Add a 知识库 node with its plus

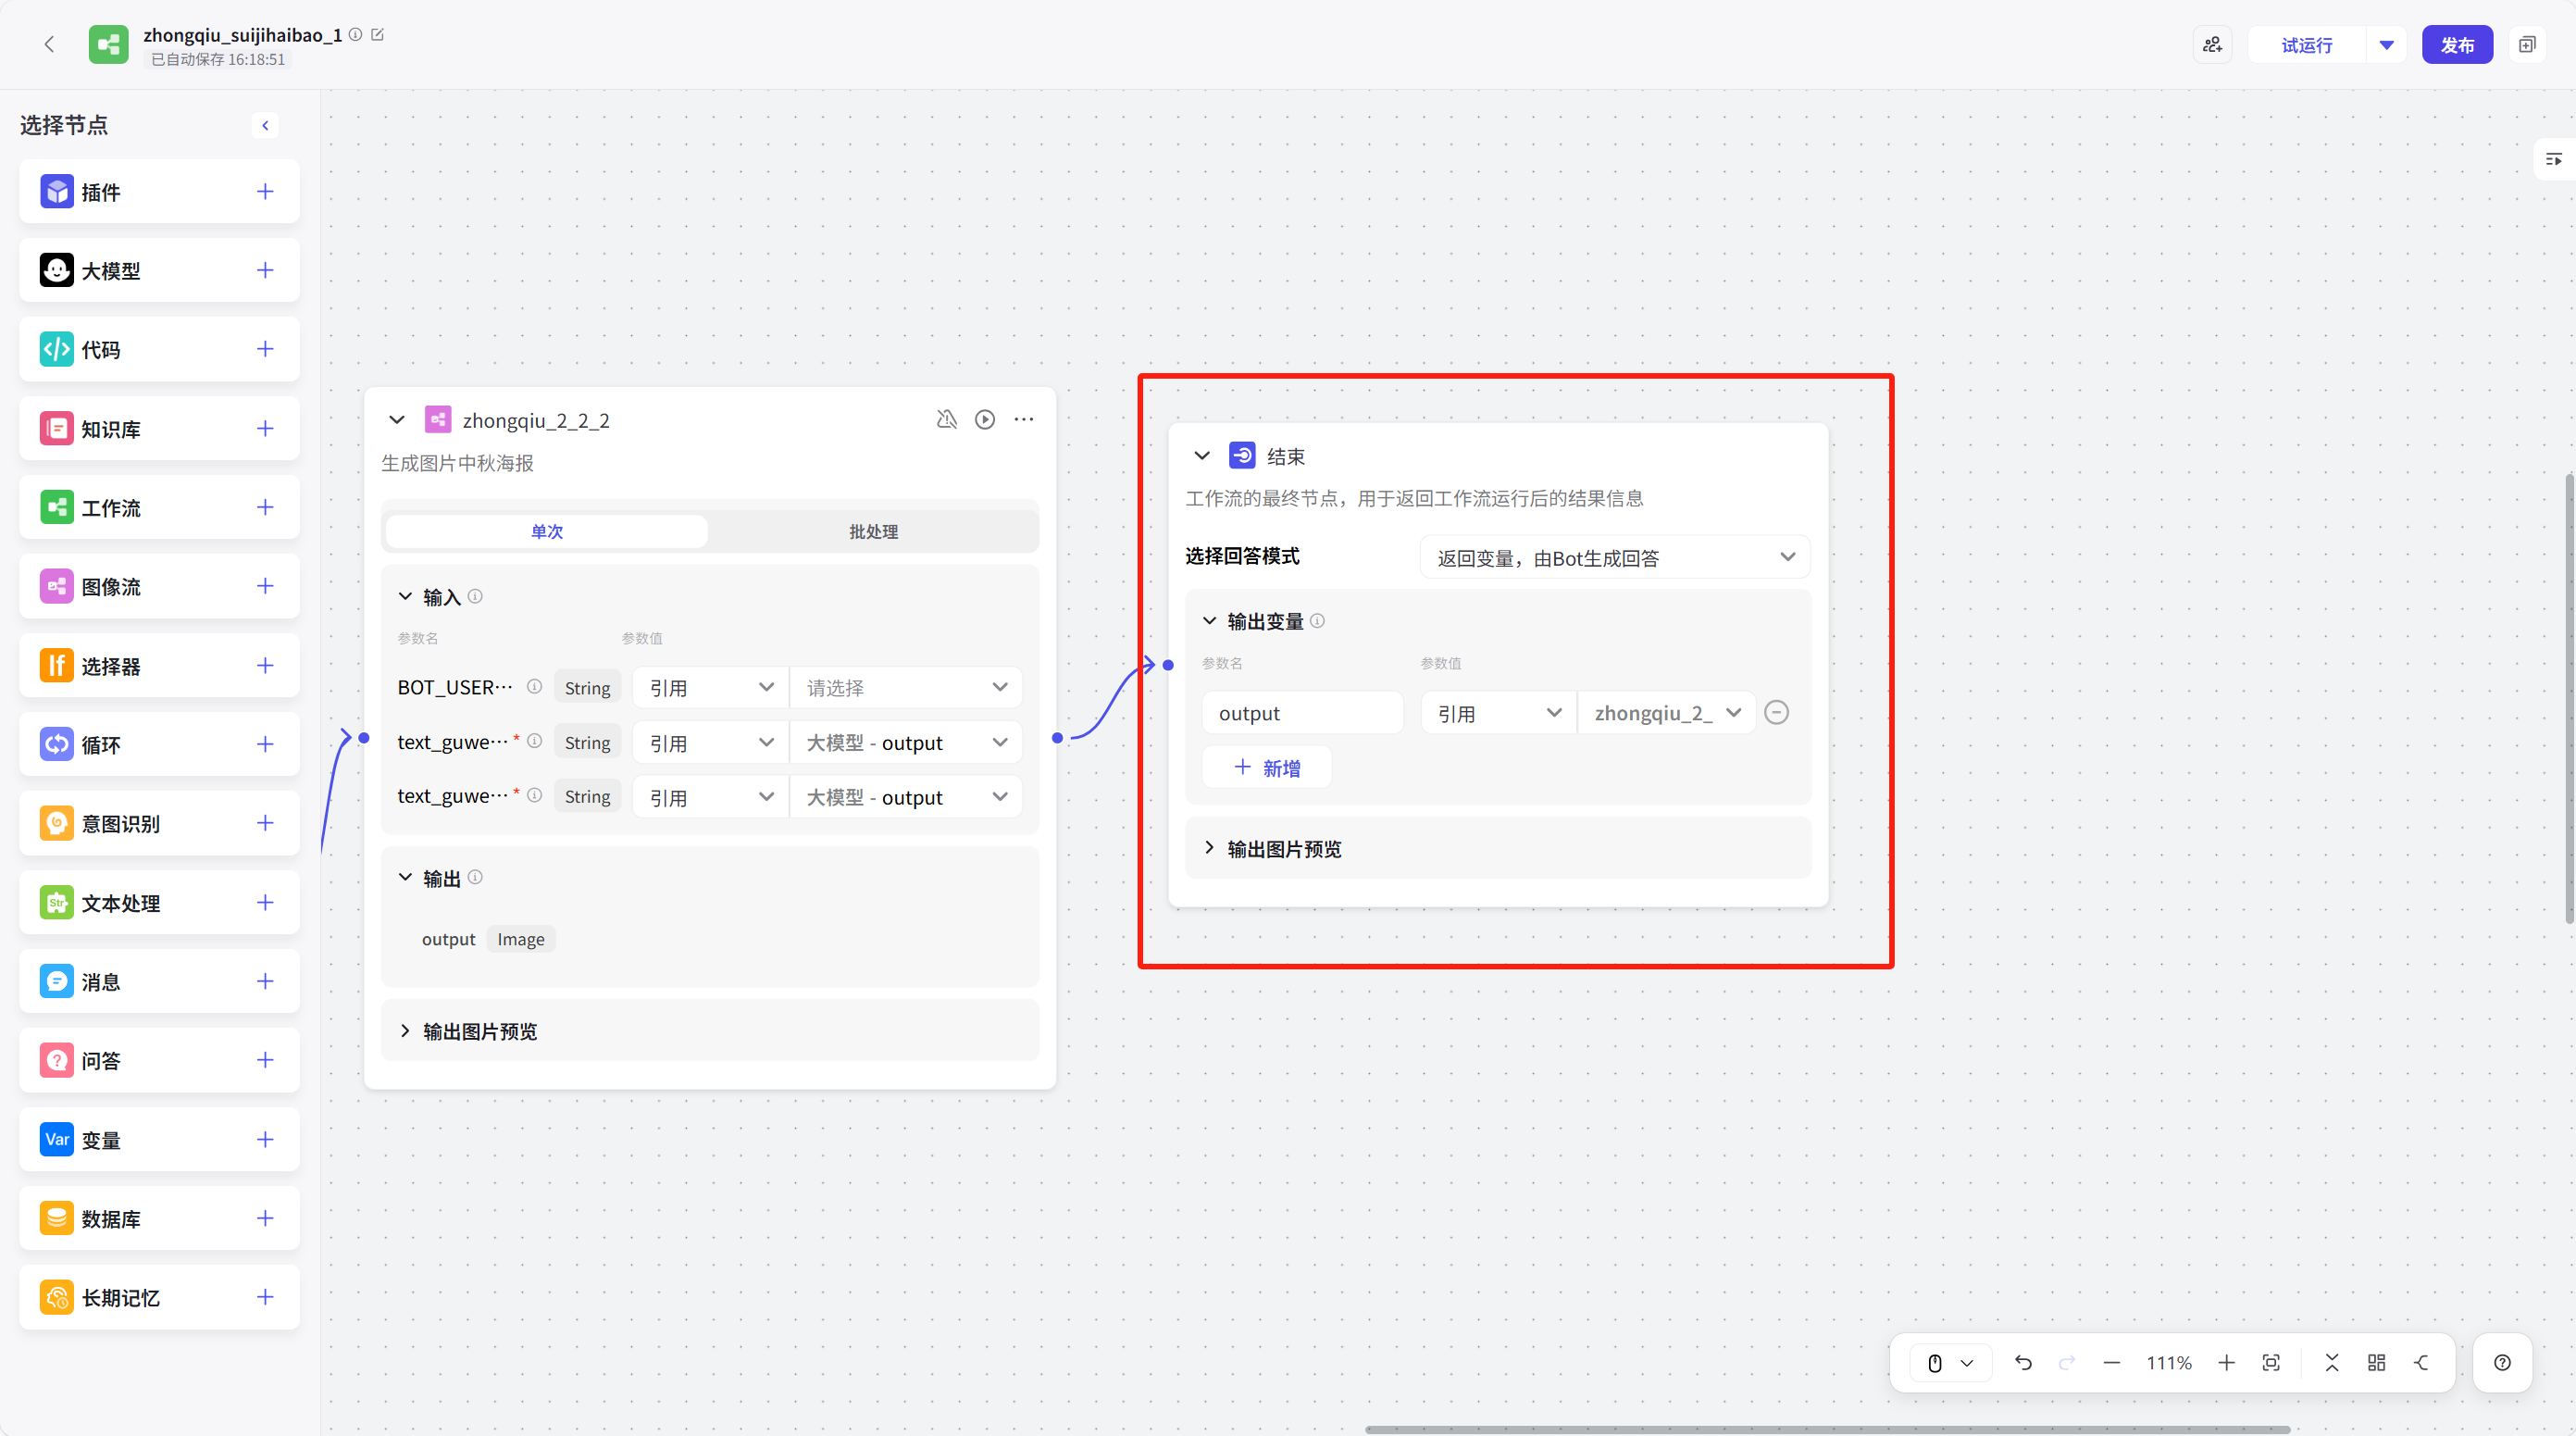coord(265,428)
